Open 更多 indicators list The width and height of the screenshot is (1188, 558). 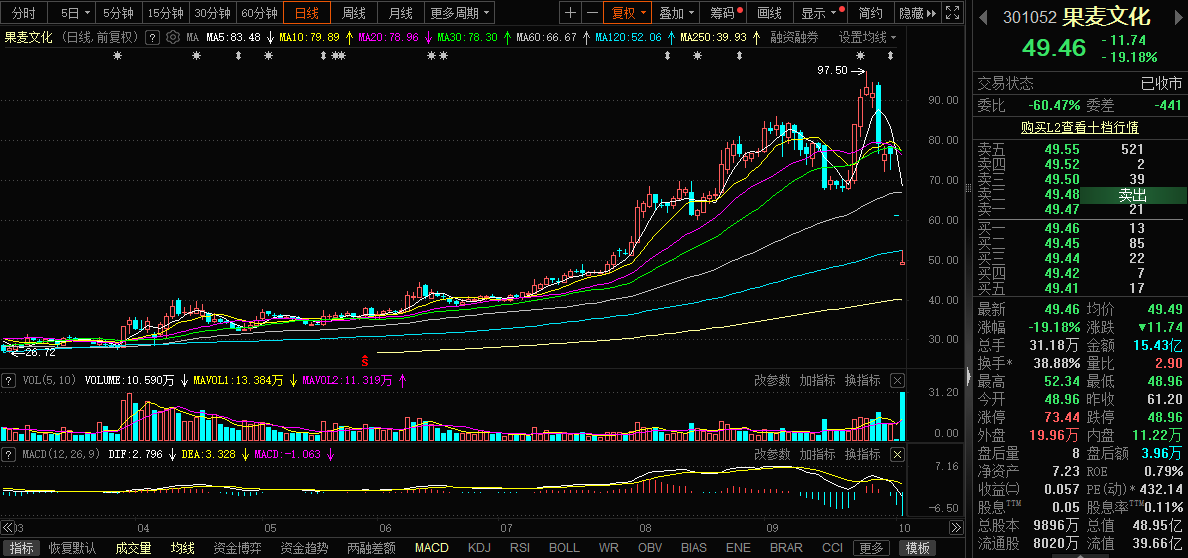871,548
